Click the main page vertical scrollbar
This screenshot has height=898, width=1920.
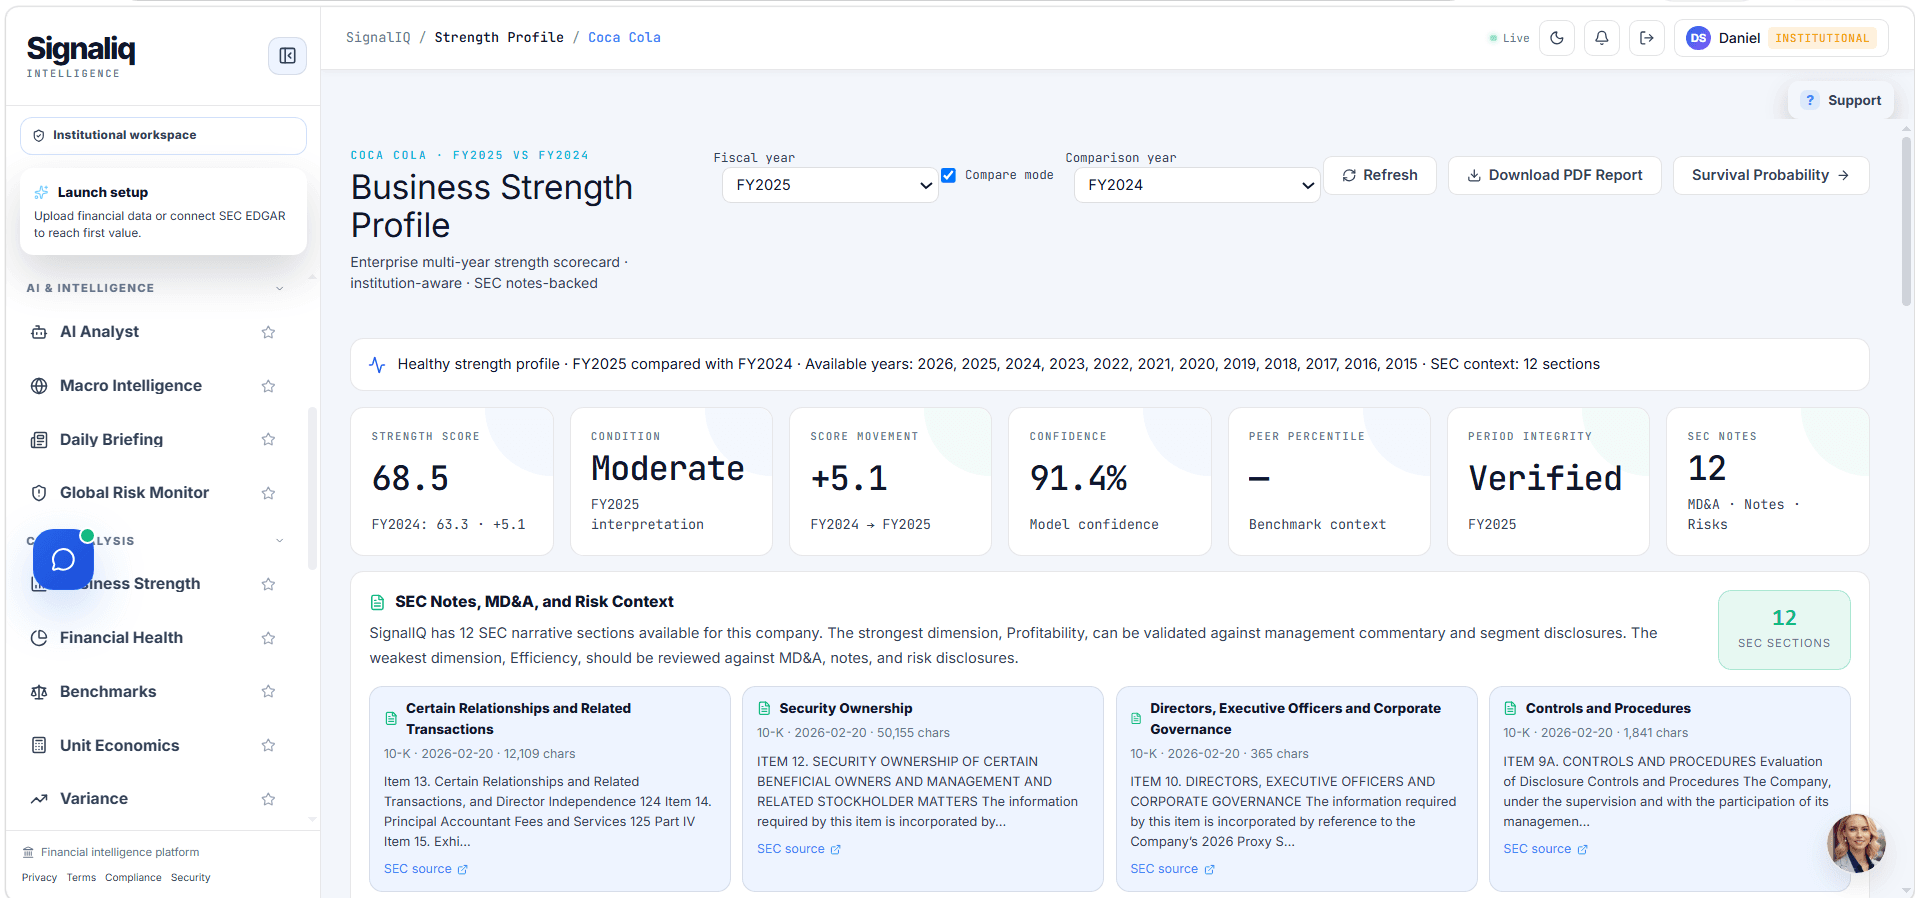tap(1906, 220)
